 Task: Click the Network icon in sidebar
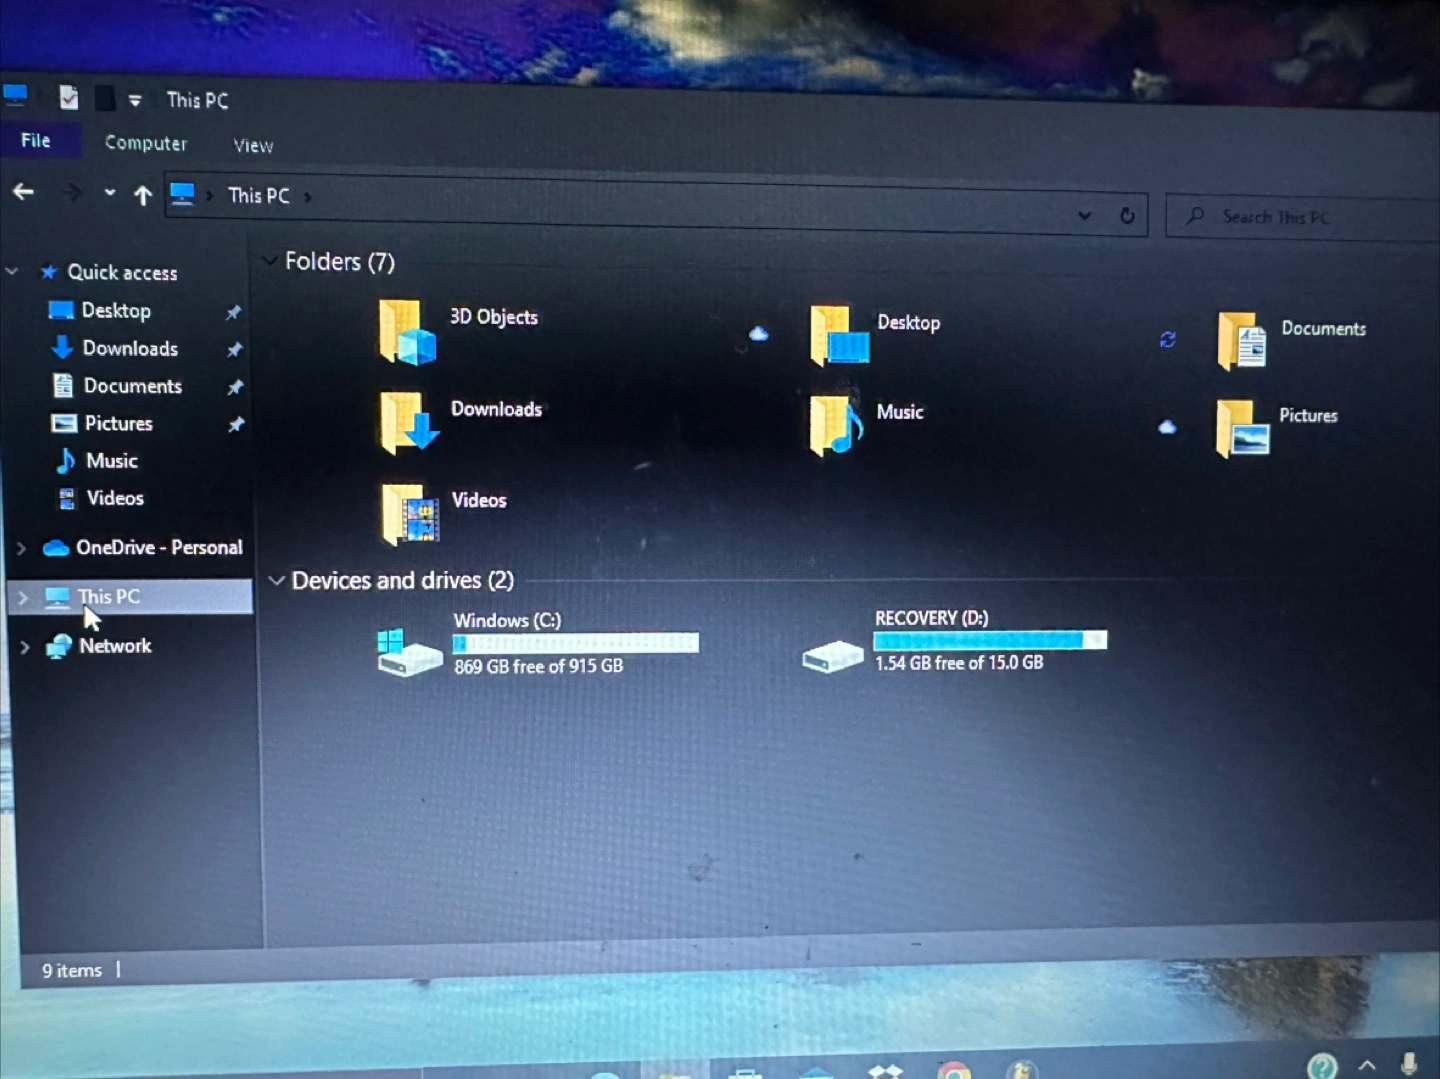[x=59, y=646]
